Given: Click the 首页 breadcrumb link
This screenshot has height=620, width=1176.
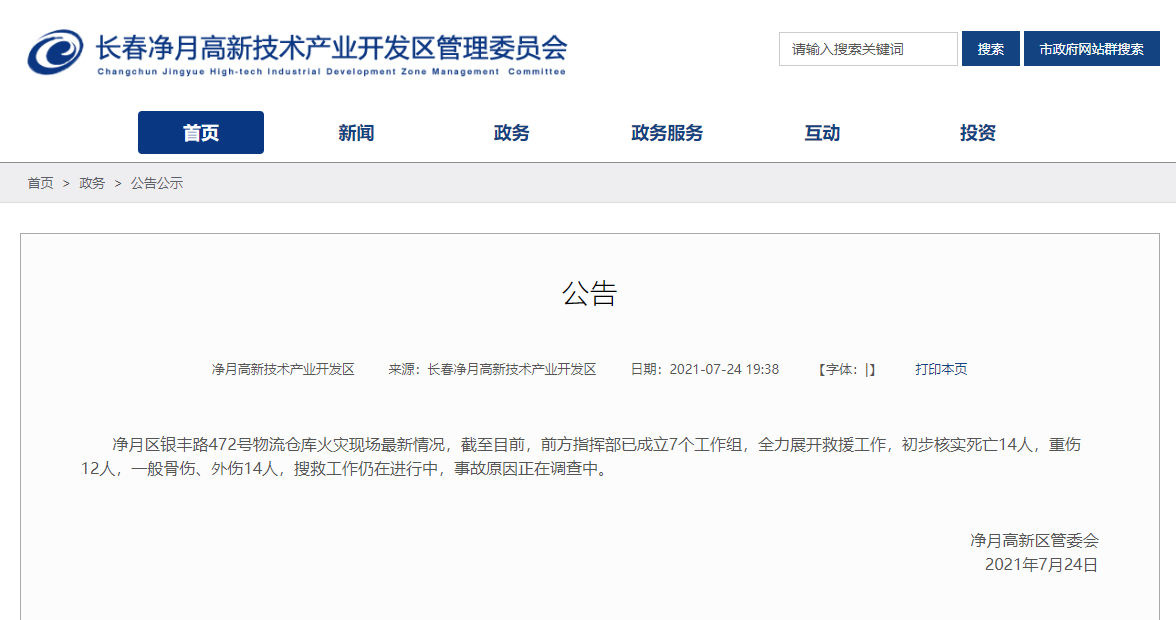Looking at the screenshot, I should point(40,183).
